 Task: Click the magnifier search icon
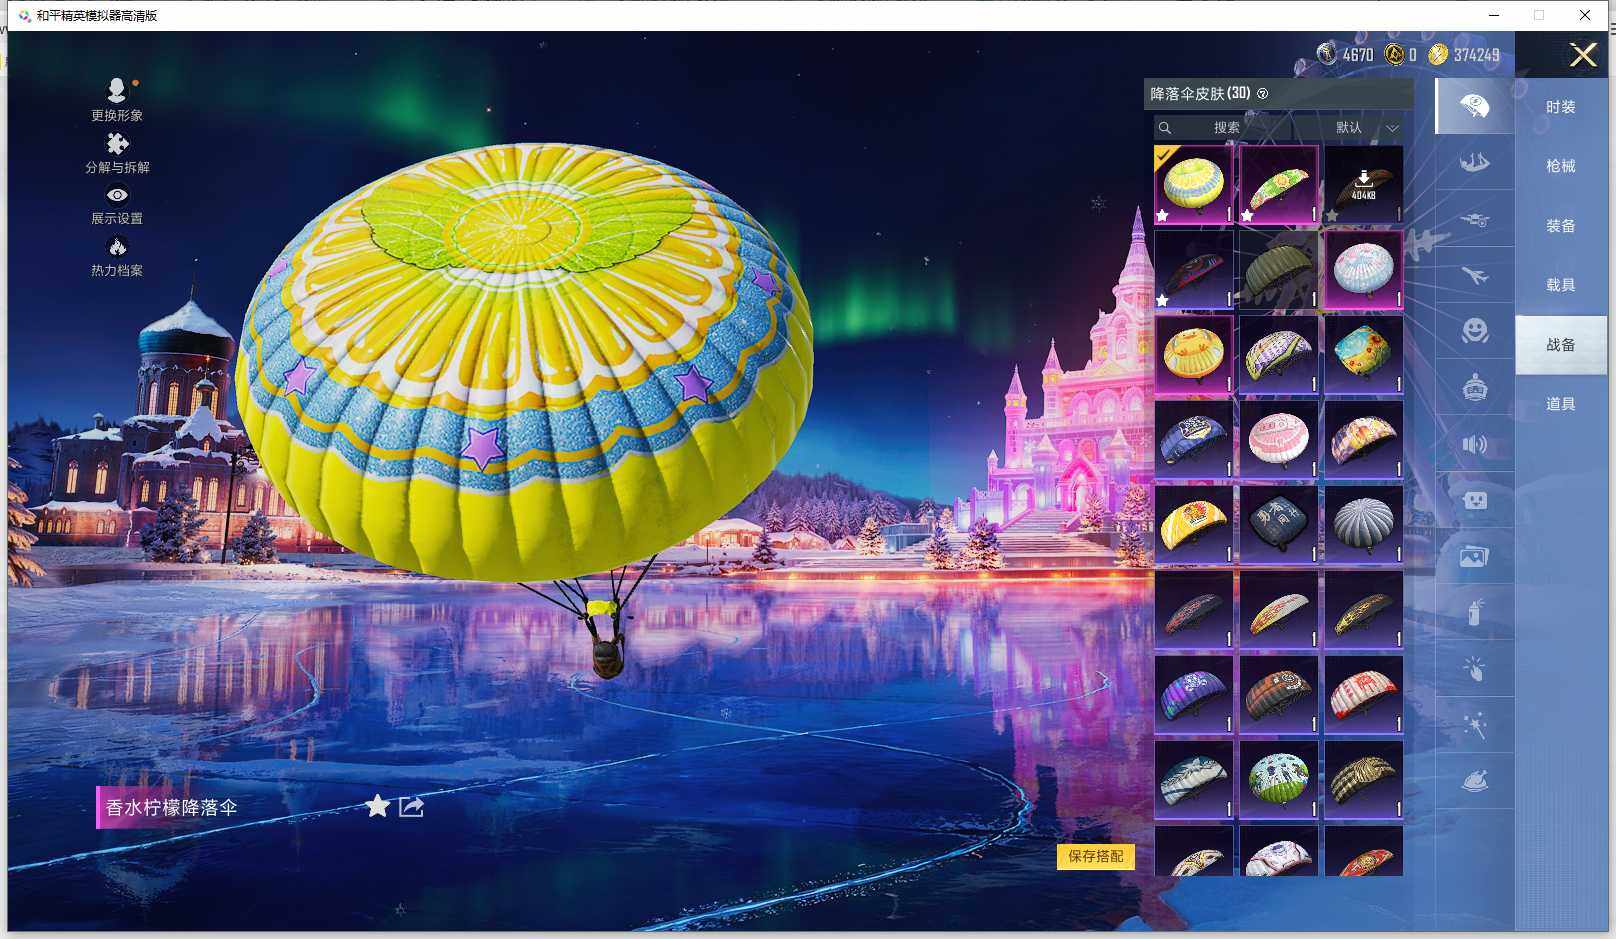tap(1165, 128)
